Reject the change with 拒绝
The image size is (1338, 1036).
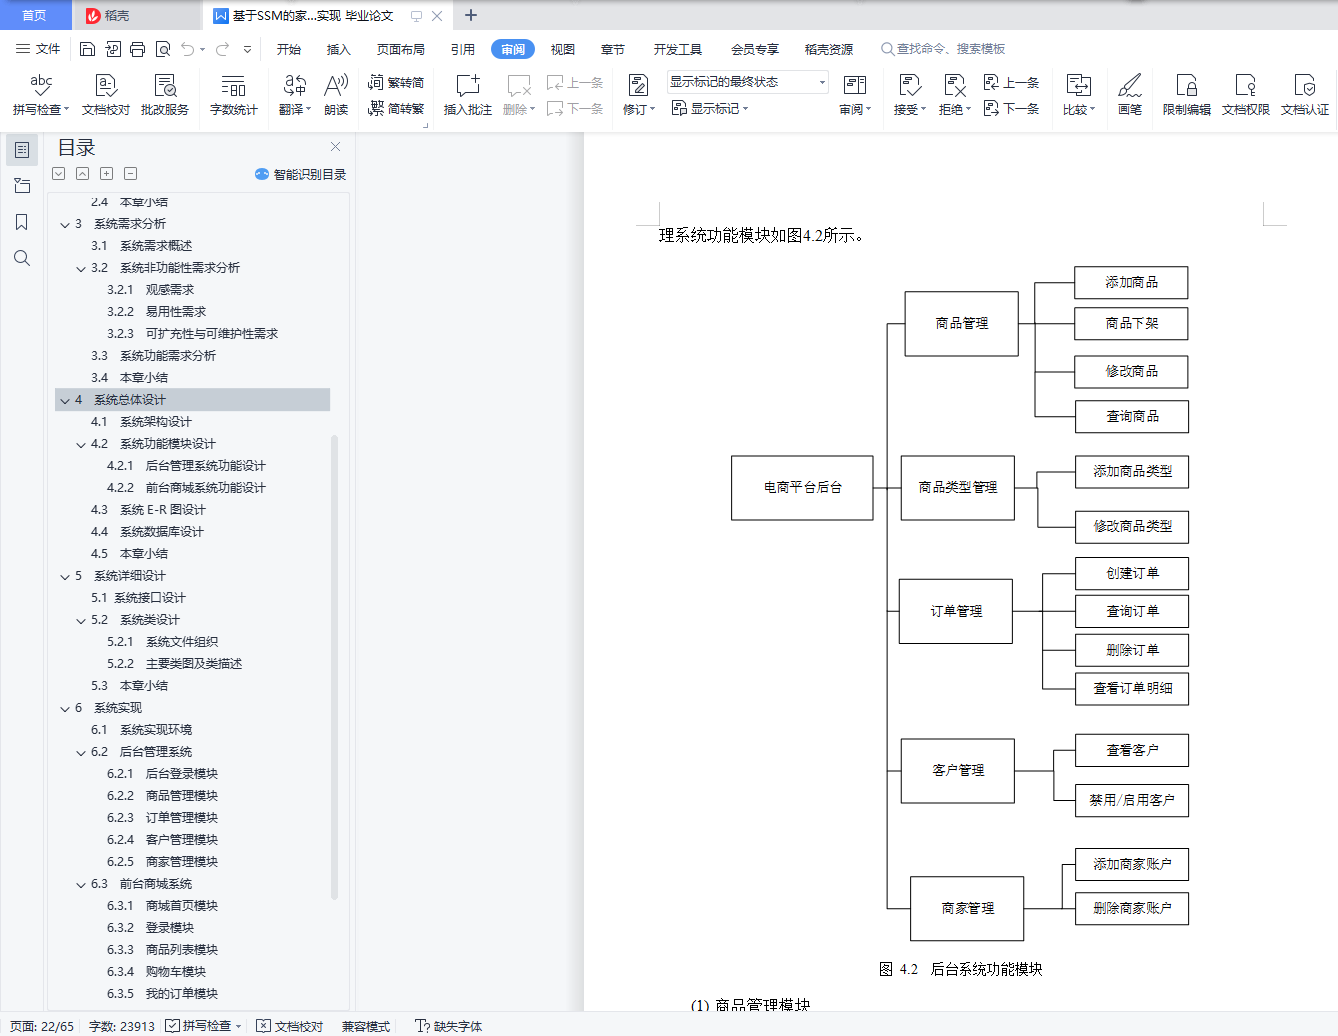tap(955, 95)
